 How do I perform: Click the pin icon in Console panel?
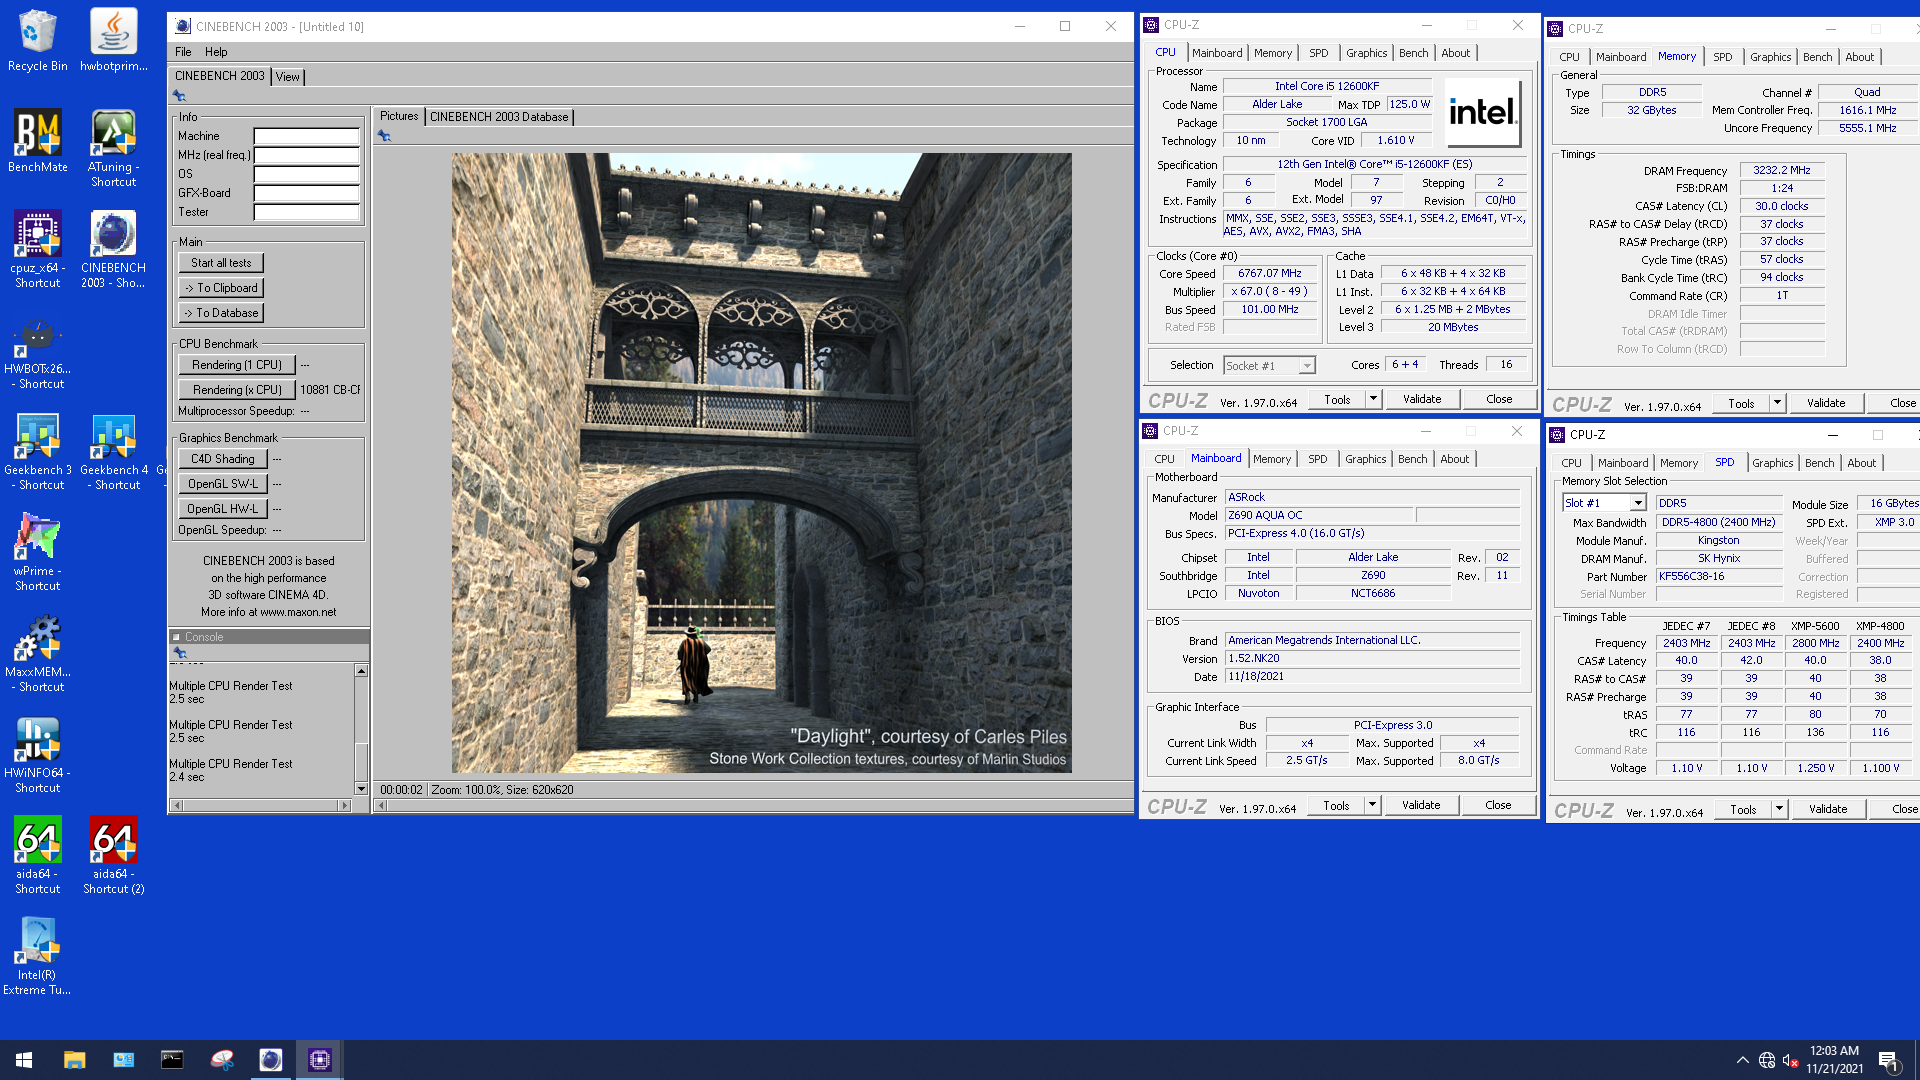180,653
